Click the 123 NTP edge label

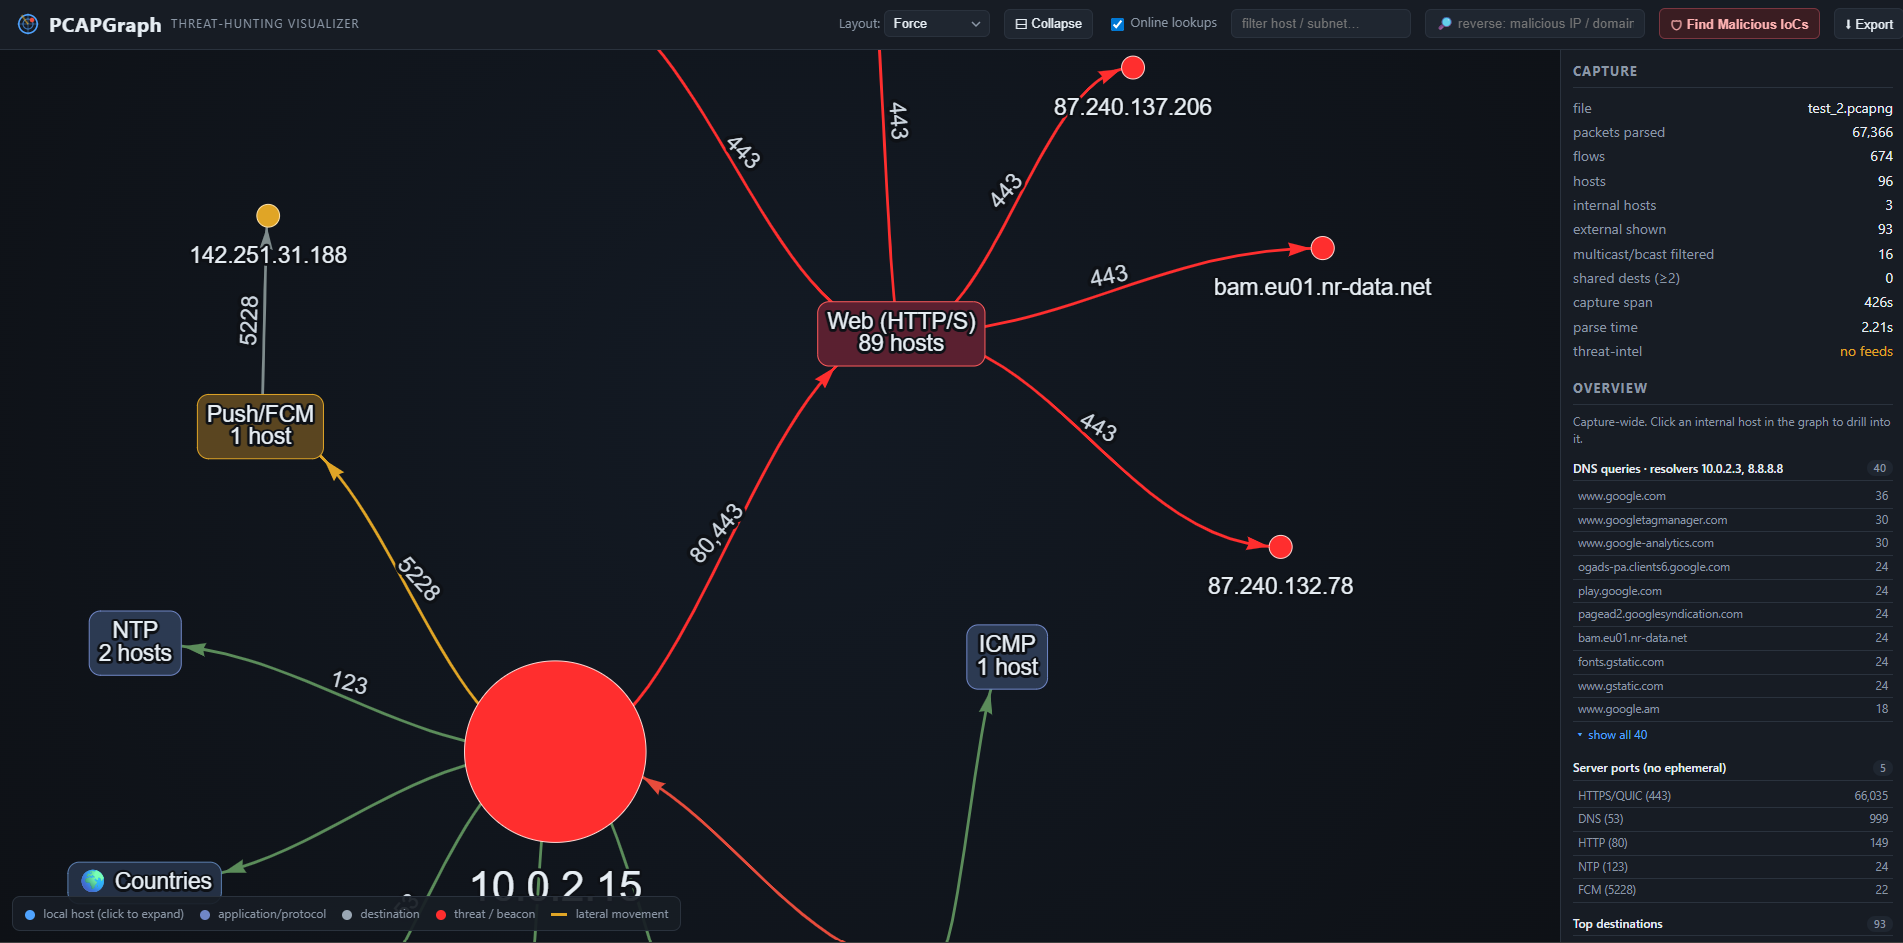349,683
